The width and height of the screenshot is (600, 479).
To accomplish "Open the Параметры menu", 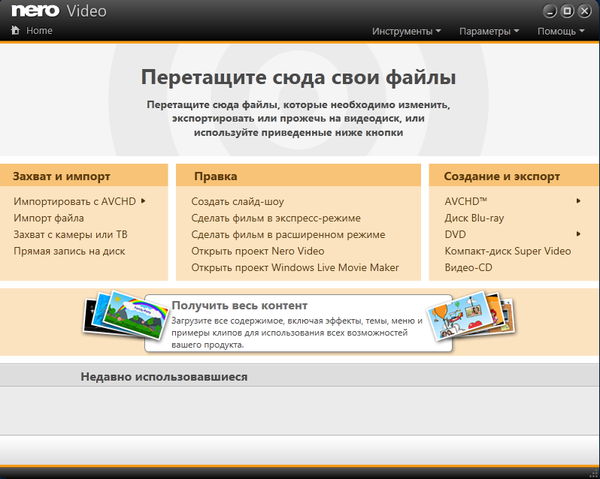I will pos(488,31).
